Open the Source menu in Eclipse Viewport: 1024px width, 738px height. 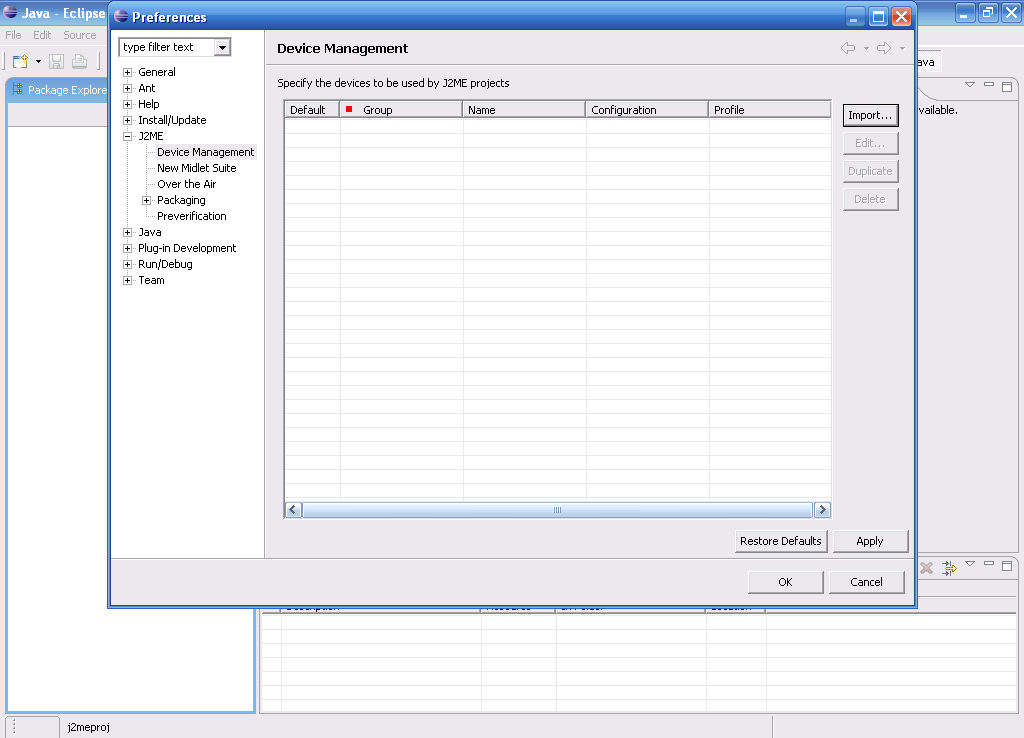click(80, 35)
